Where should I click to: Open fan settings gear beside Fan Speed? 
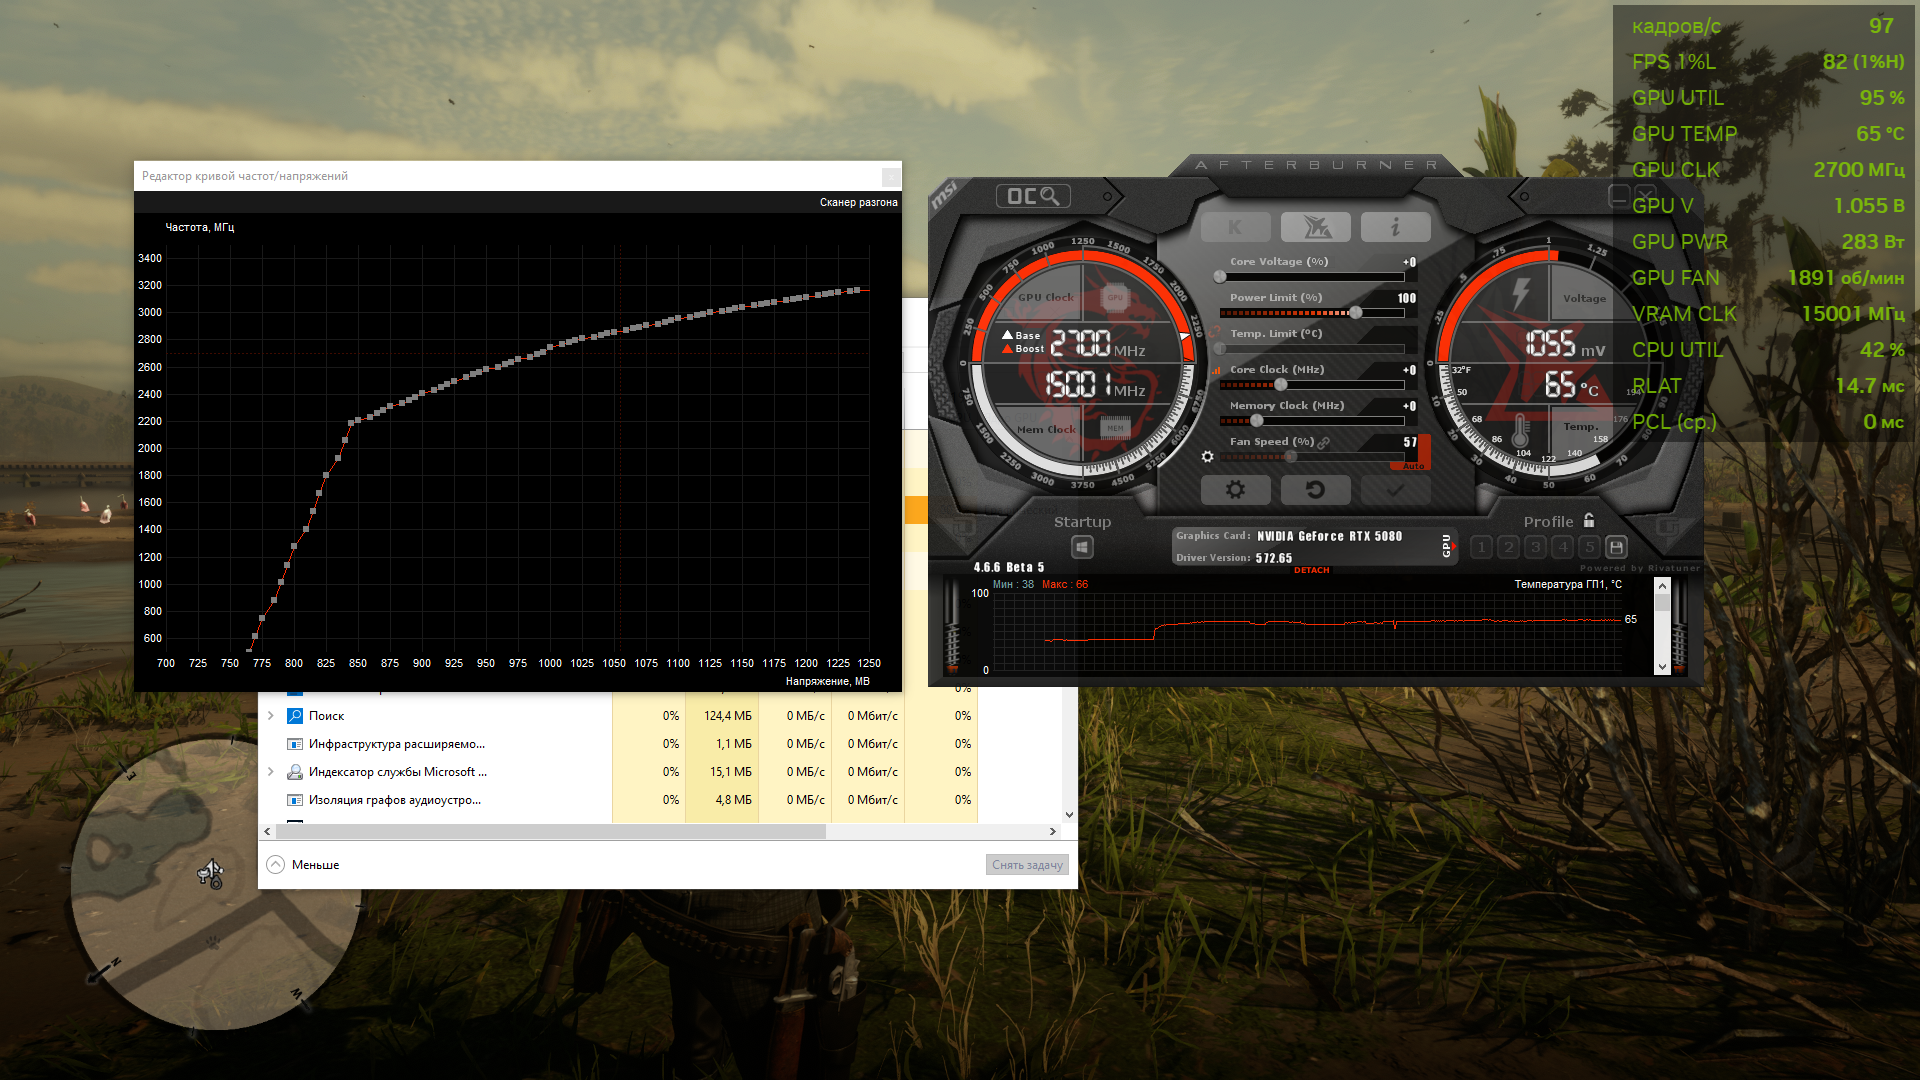1207,457
